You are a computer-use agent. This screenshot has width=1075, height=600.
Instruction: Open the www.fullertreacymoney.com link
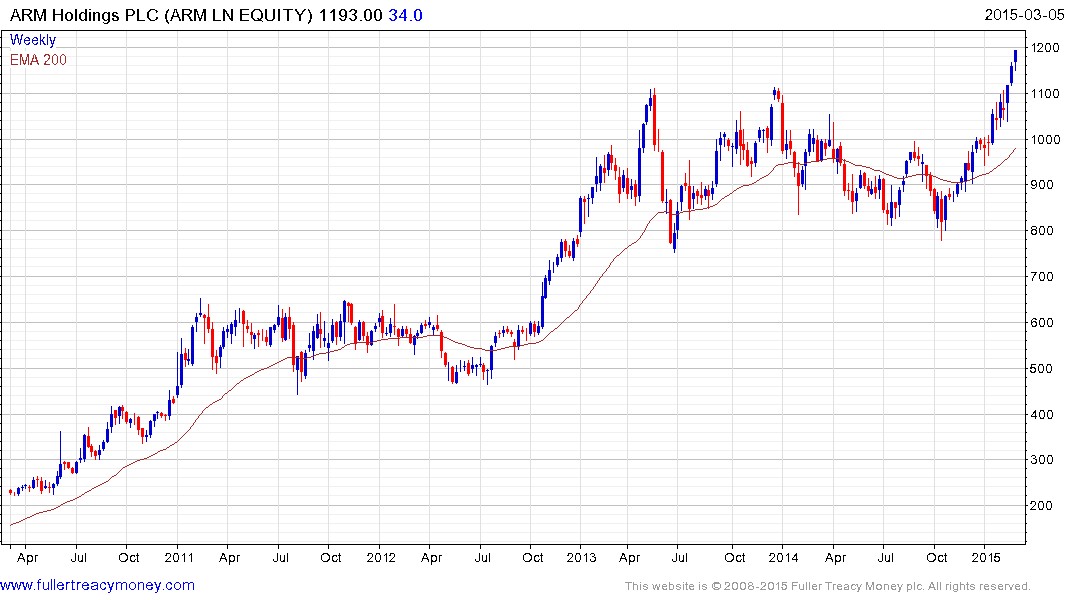point(97,585)
